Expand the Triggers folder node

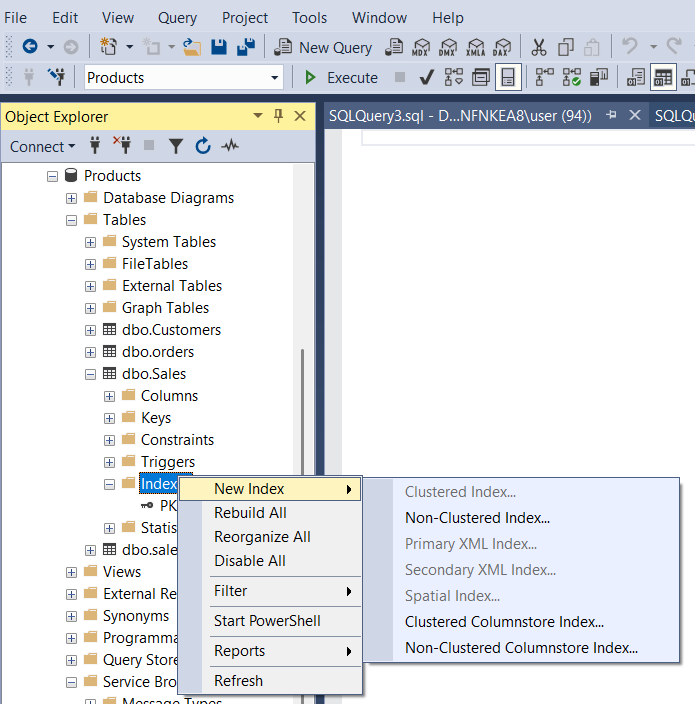pyautogui.click(x=109, y=462)
